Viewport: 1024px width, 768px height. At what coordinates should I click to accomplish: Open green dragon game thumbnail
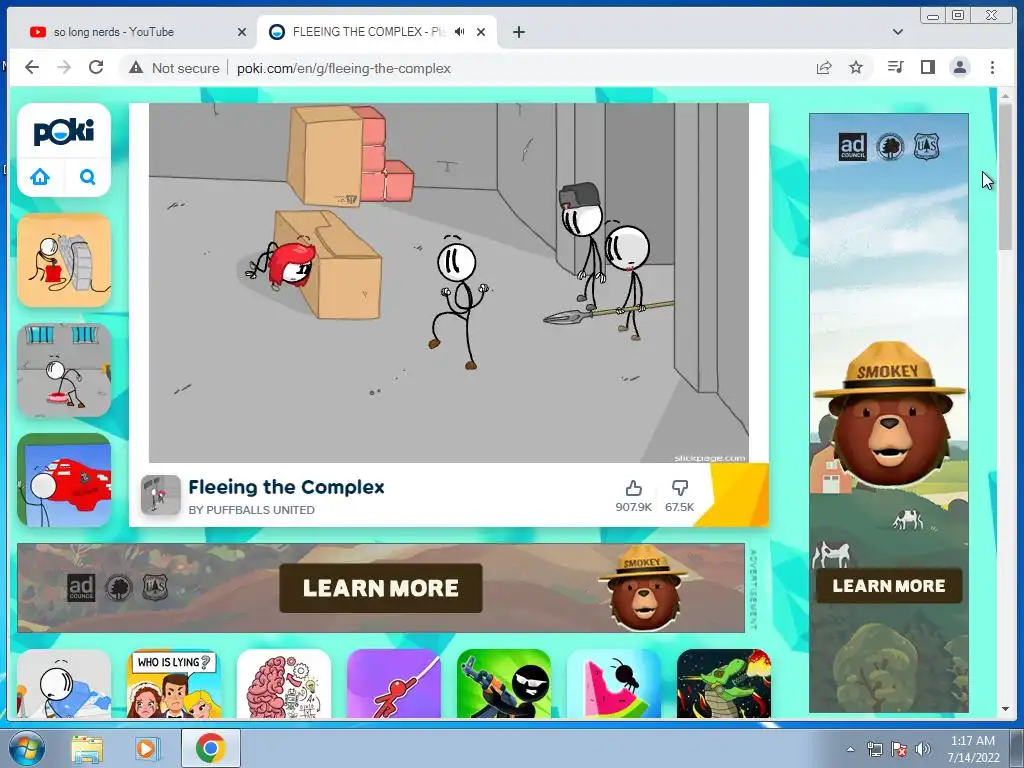click(724, 683)
